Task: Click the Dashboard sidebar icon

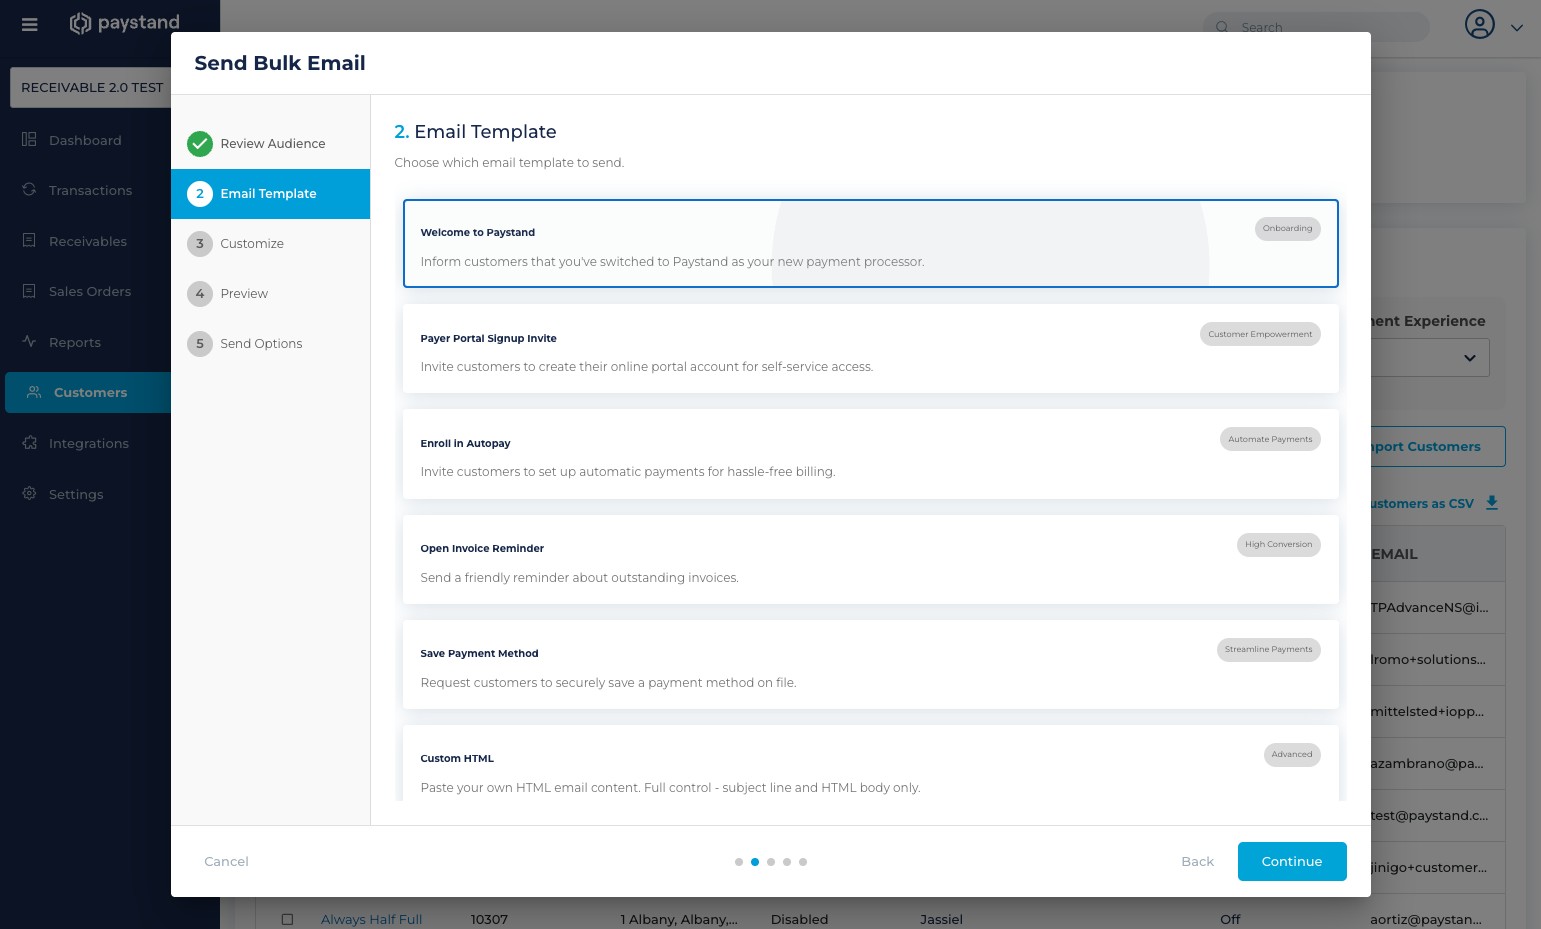Action: (x=29, y=140)
